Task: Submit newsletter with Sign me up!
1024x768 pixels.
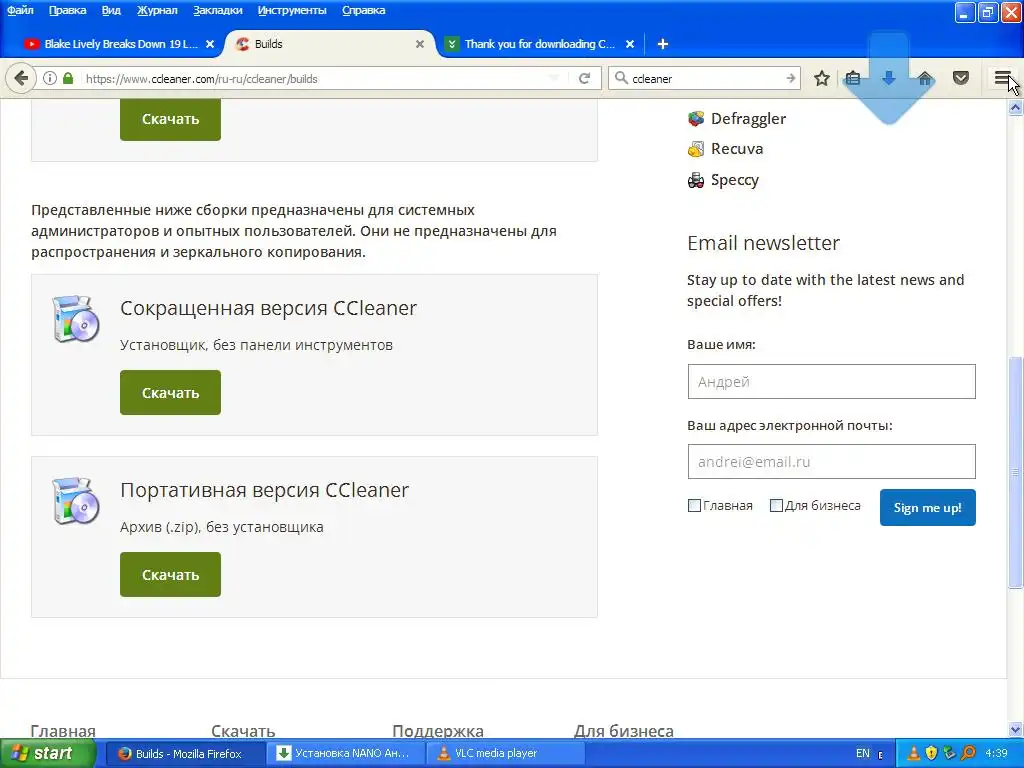Action: pos(927,507)
